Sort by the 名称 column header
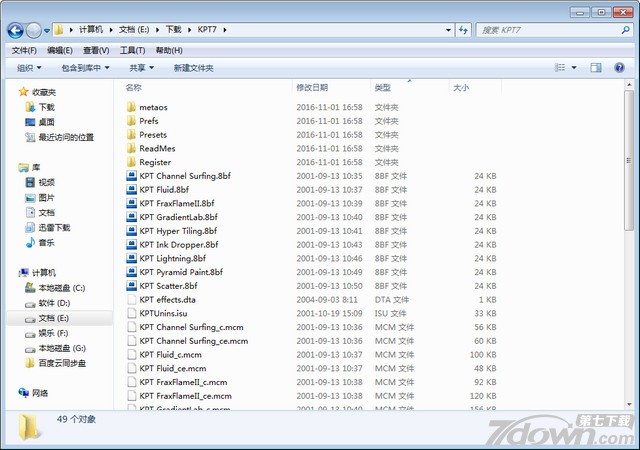Screen dimensions: 640x450 (133, 87)
